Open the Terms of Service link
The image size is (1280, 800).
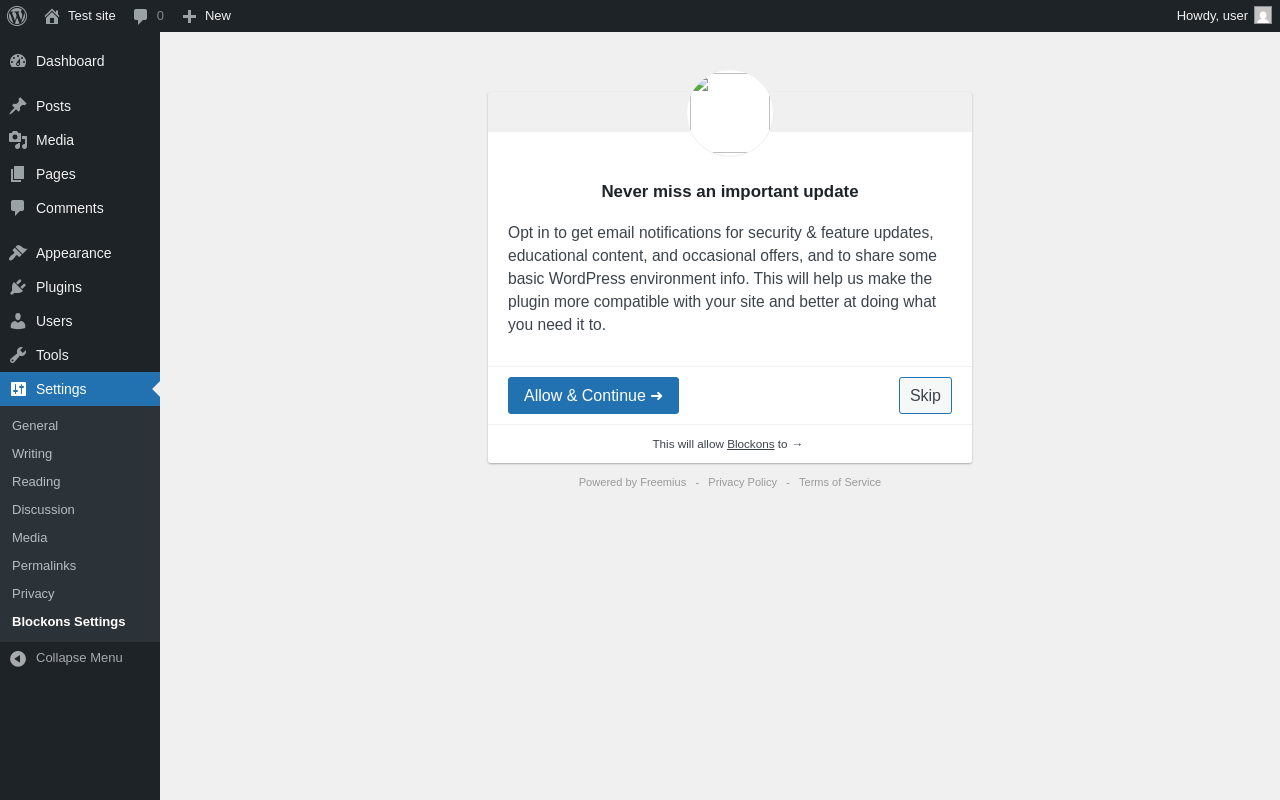(x=840, y=482)
